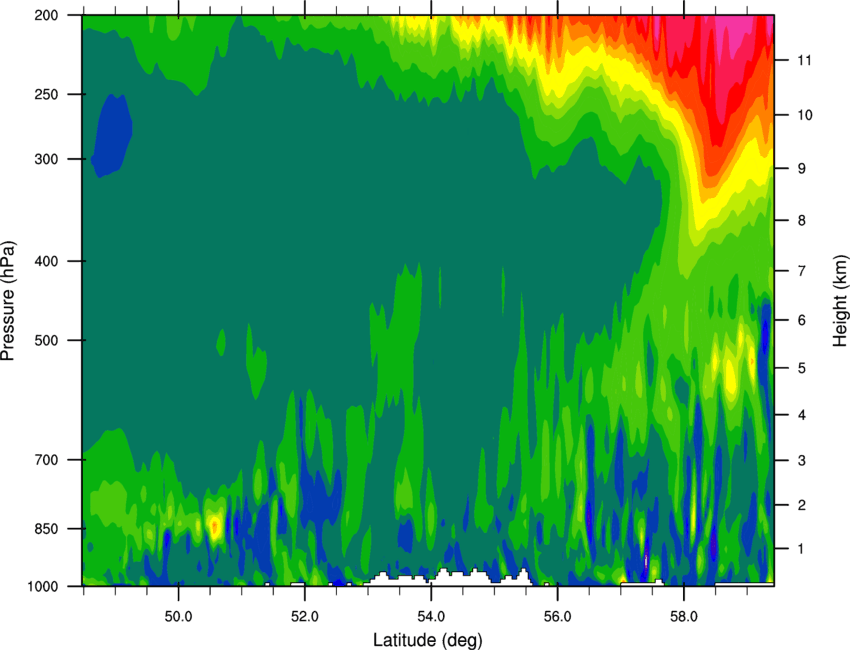This screenshot has height=650, width=850.
Task: Click the 3 km height label
Action: click(801, 460)
